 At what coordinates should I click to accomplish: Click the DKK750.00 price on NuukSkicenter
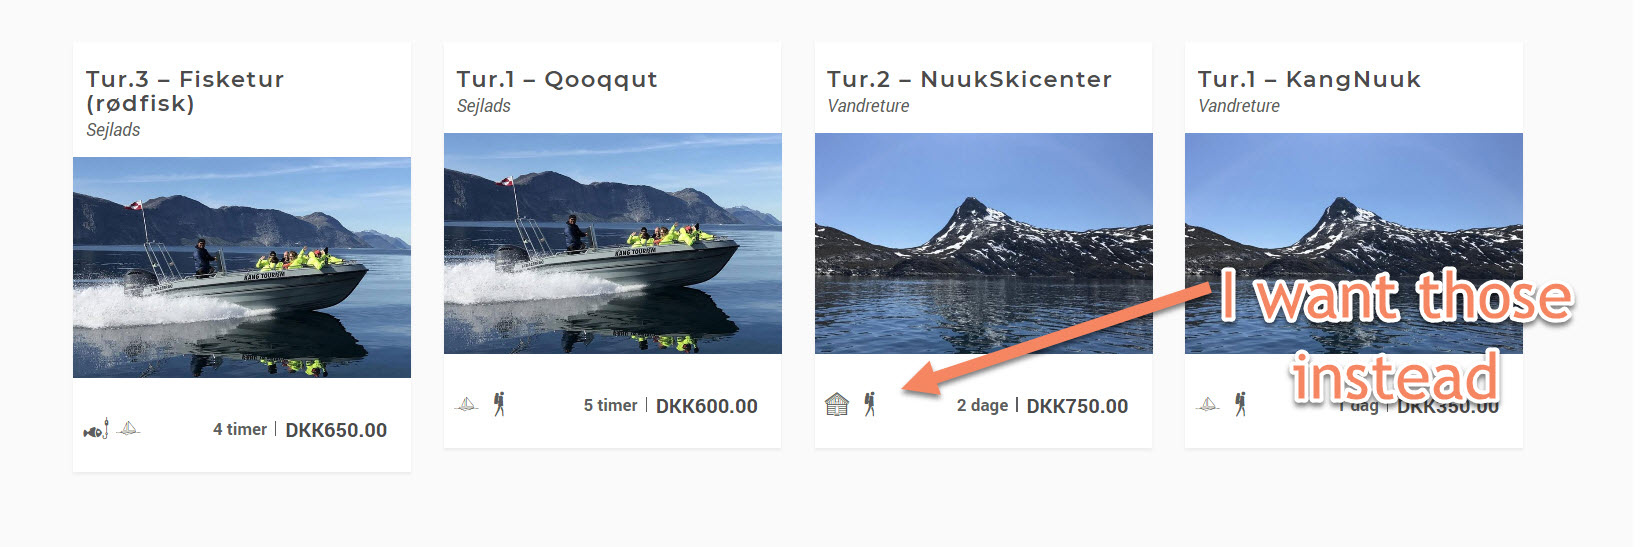pyautogui.click(x=1077, y=406)
